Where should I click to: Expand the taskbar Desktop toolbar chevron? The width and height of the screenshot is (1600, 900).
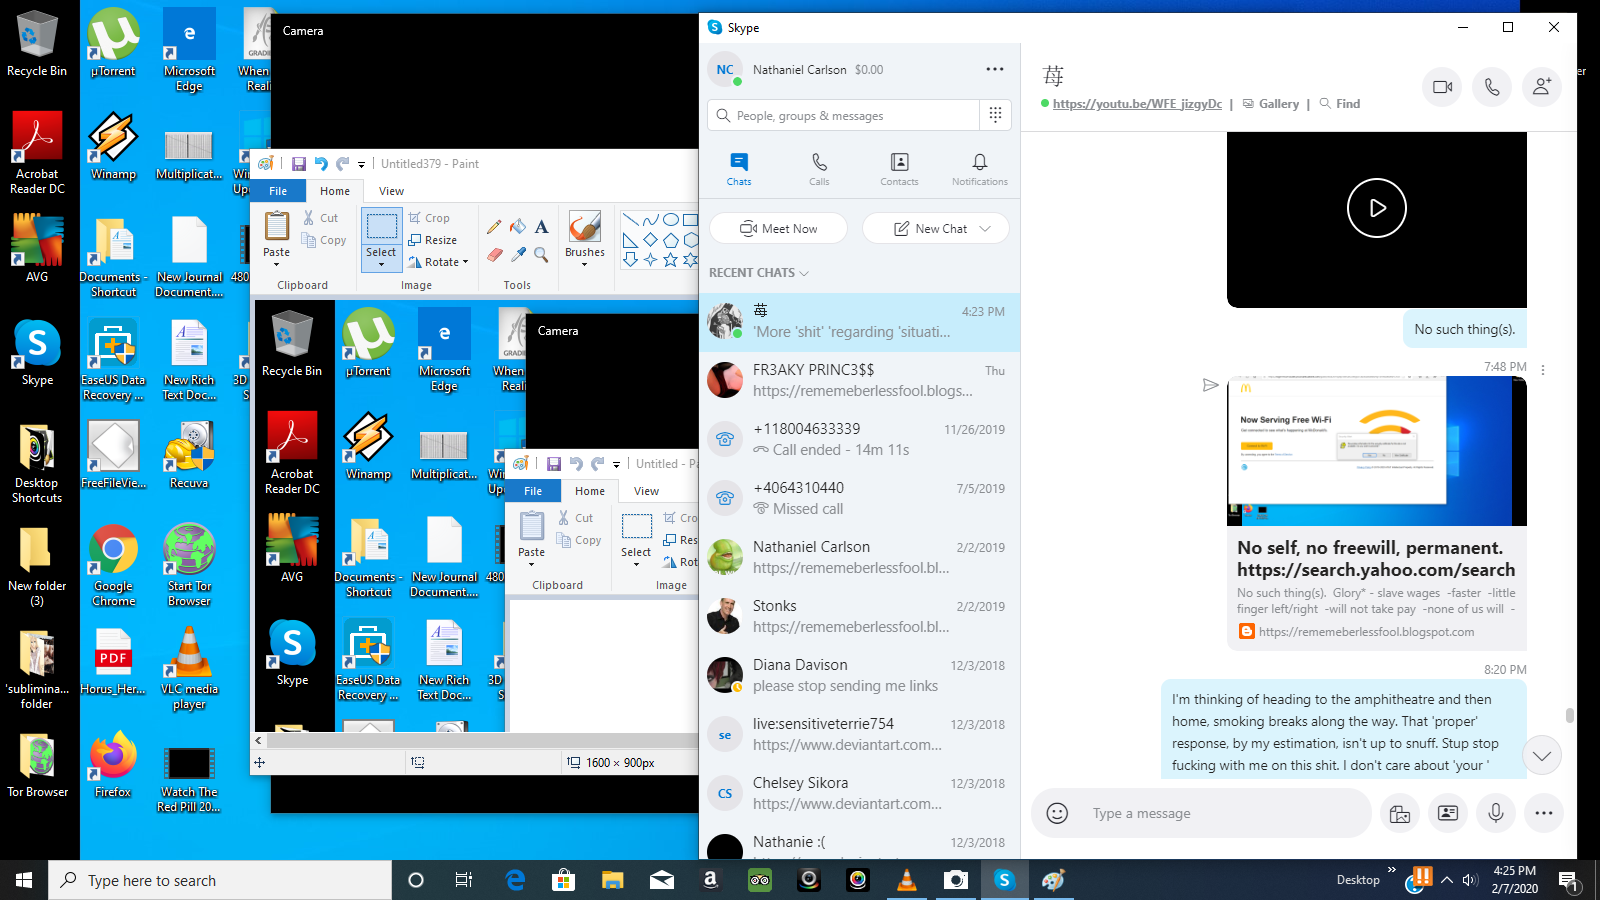1391,870
